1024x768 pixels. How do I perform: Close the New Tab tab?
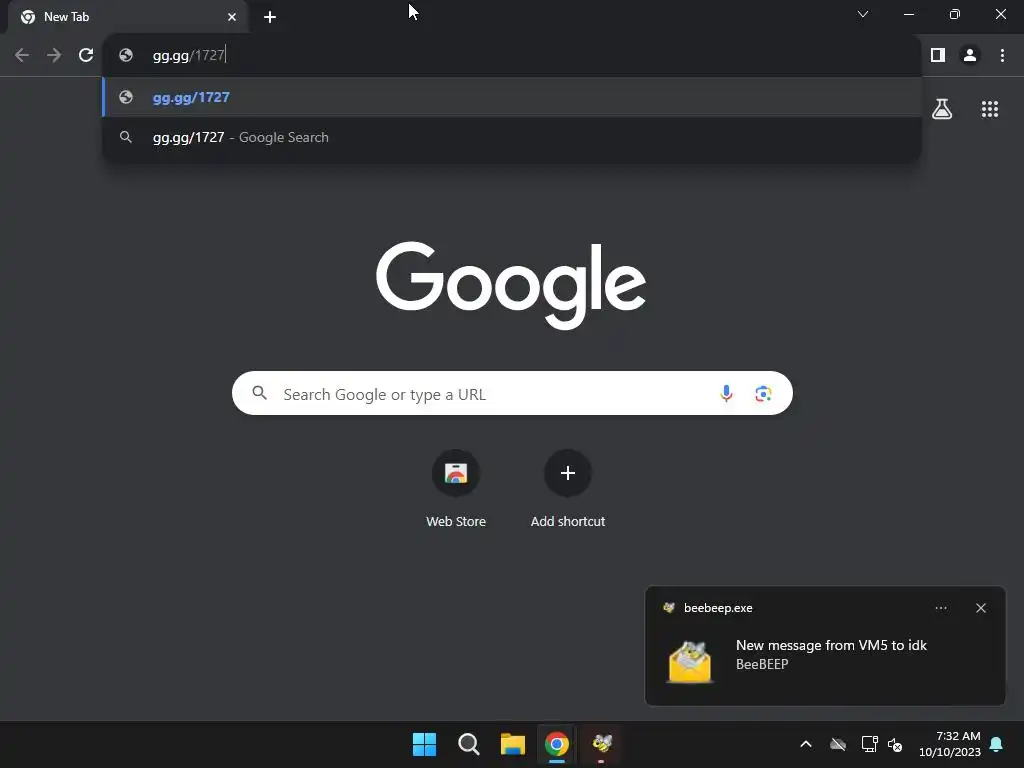click(x=232, y=17)
